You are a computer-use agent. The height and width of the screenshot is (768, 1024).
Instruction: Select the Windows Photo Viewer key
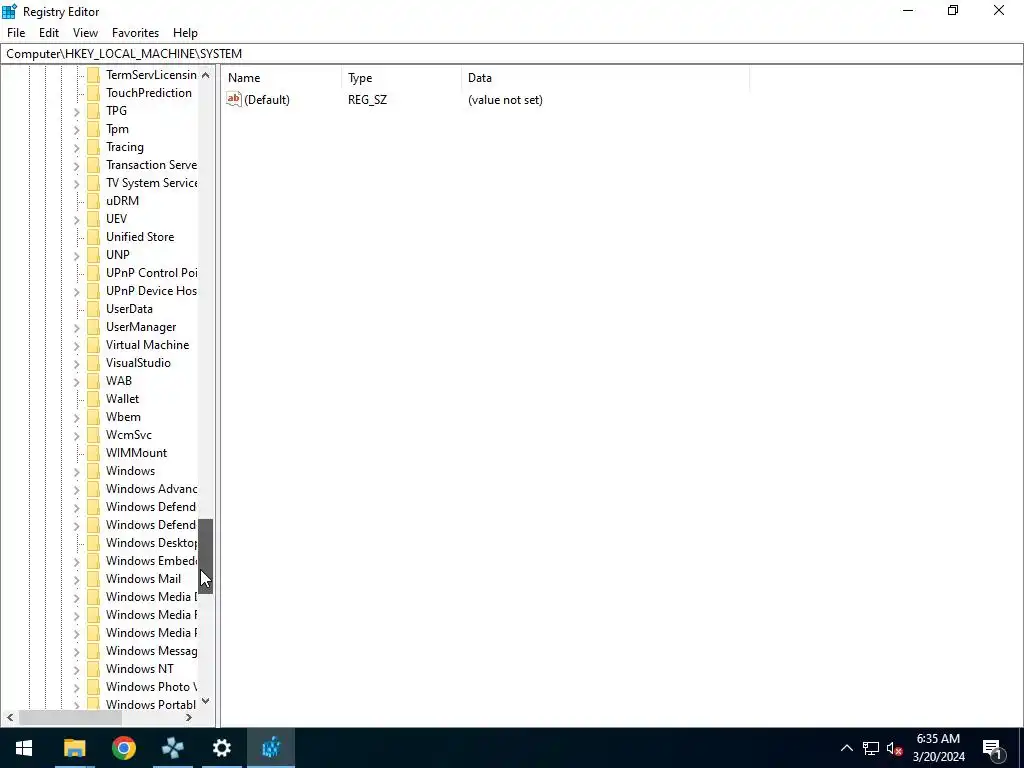click(152, 687)
